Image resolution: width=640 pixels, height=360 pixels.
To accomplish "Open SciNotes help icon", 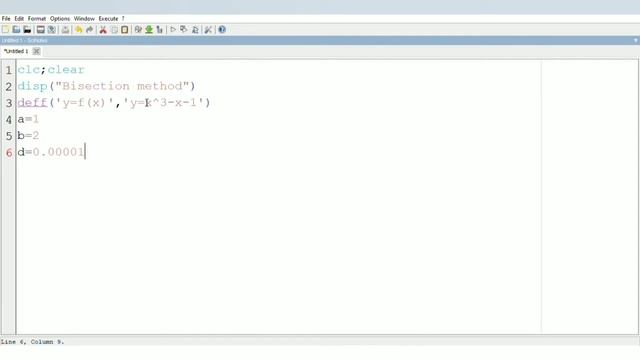I will [x=222, y=30].
